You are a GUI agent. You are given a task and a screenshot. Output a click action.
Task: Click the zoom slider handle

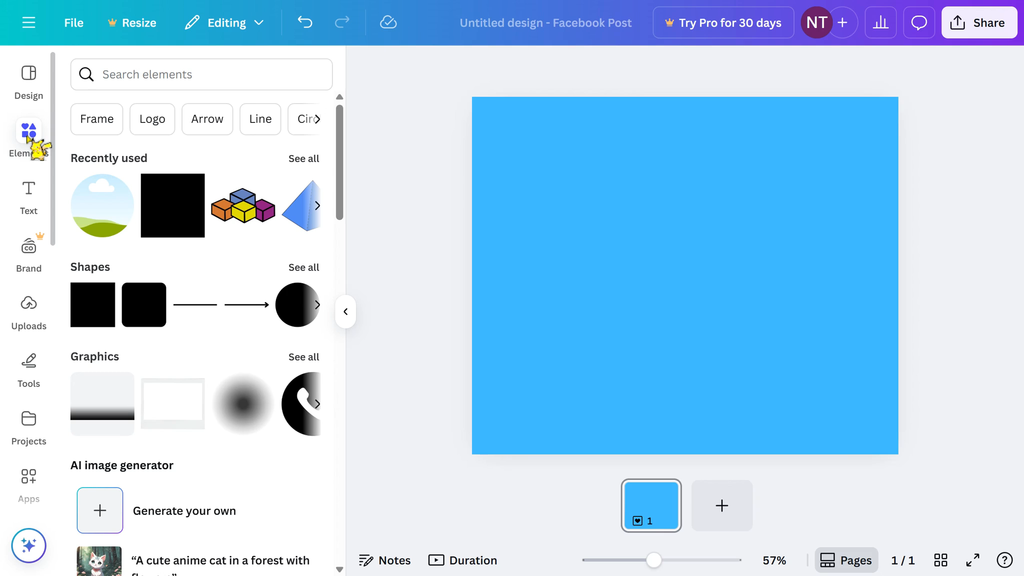(x=653, y=560)
